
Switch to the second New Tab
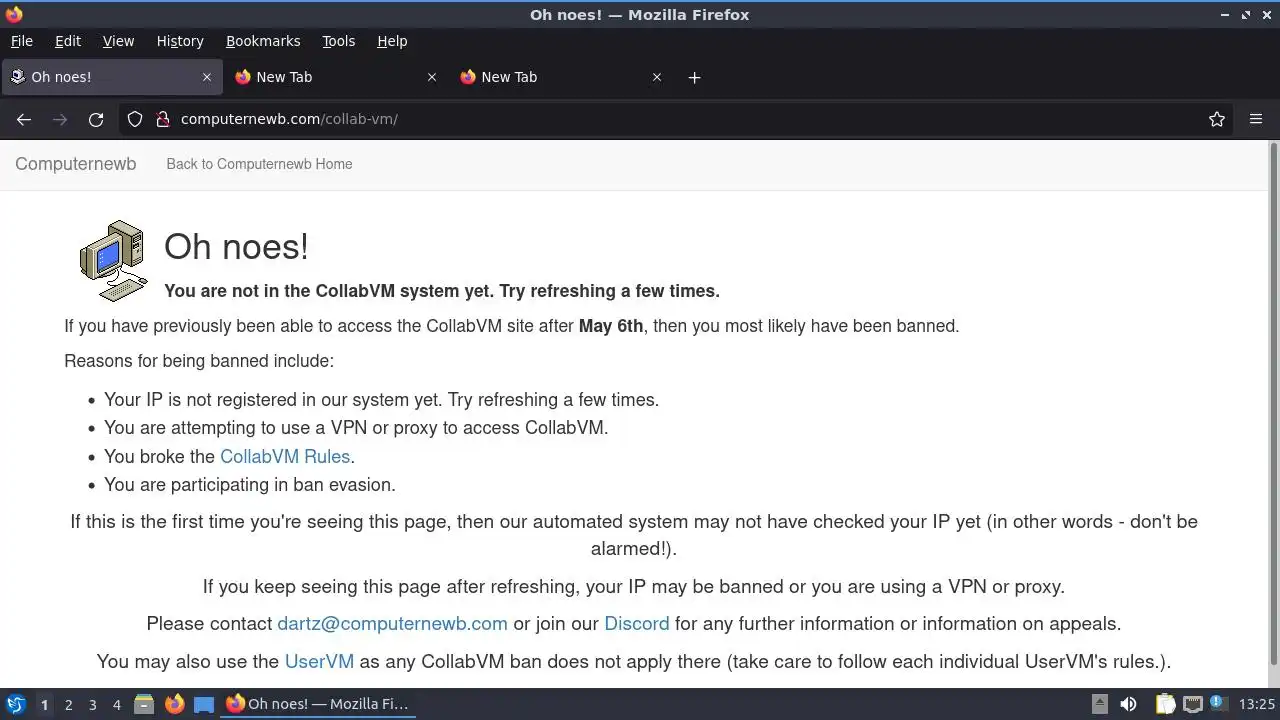point(335,77)
